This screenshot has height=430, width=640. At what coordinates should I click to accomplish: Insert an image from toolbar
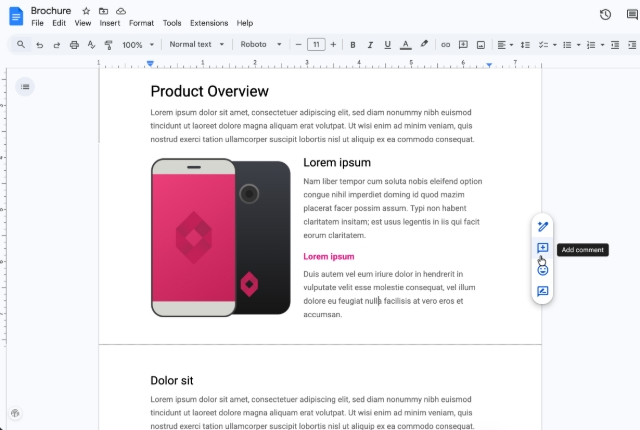pos(481,45)
